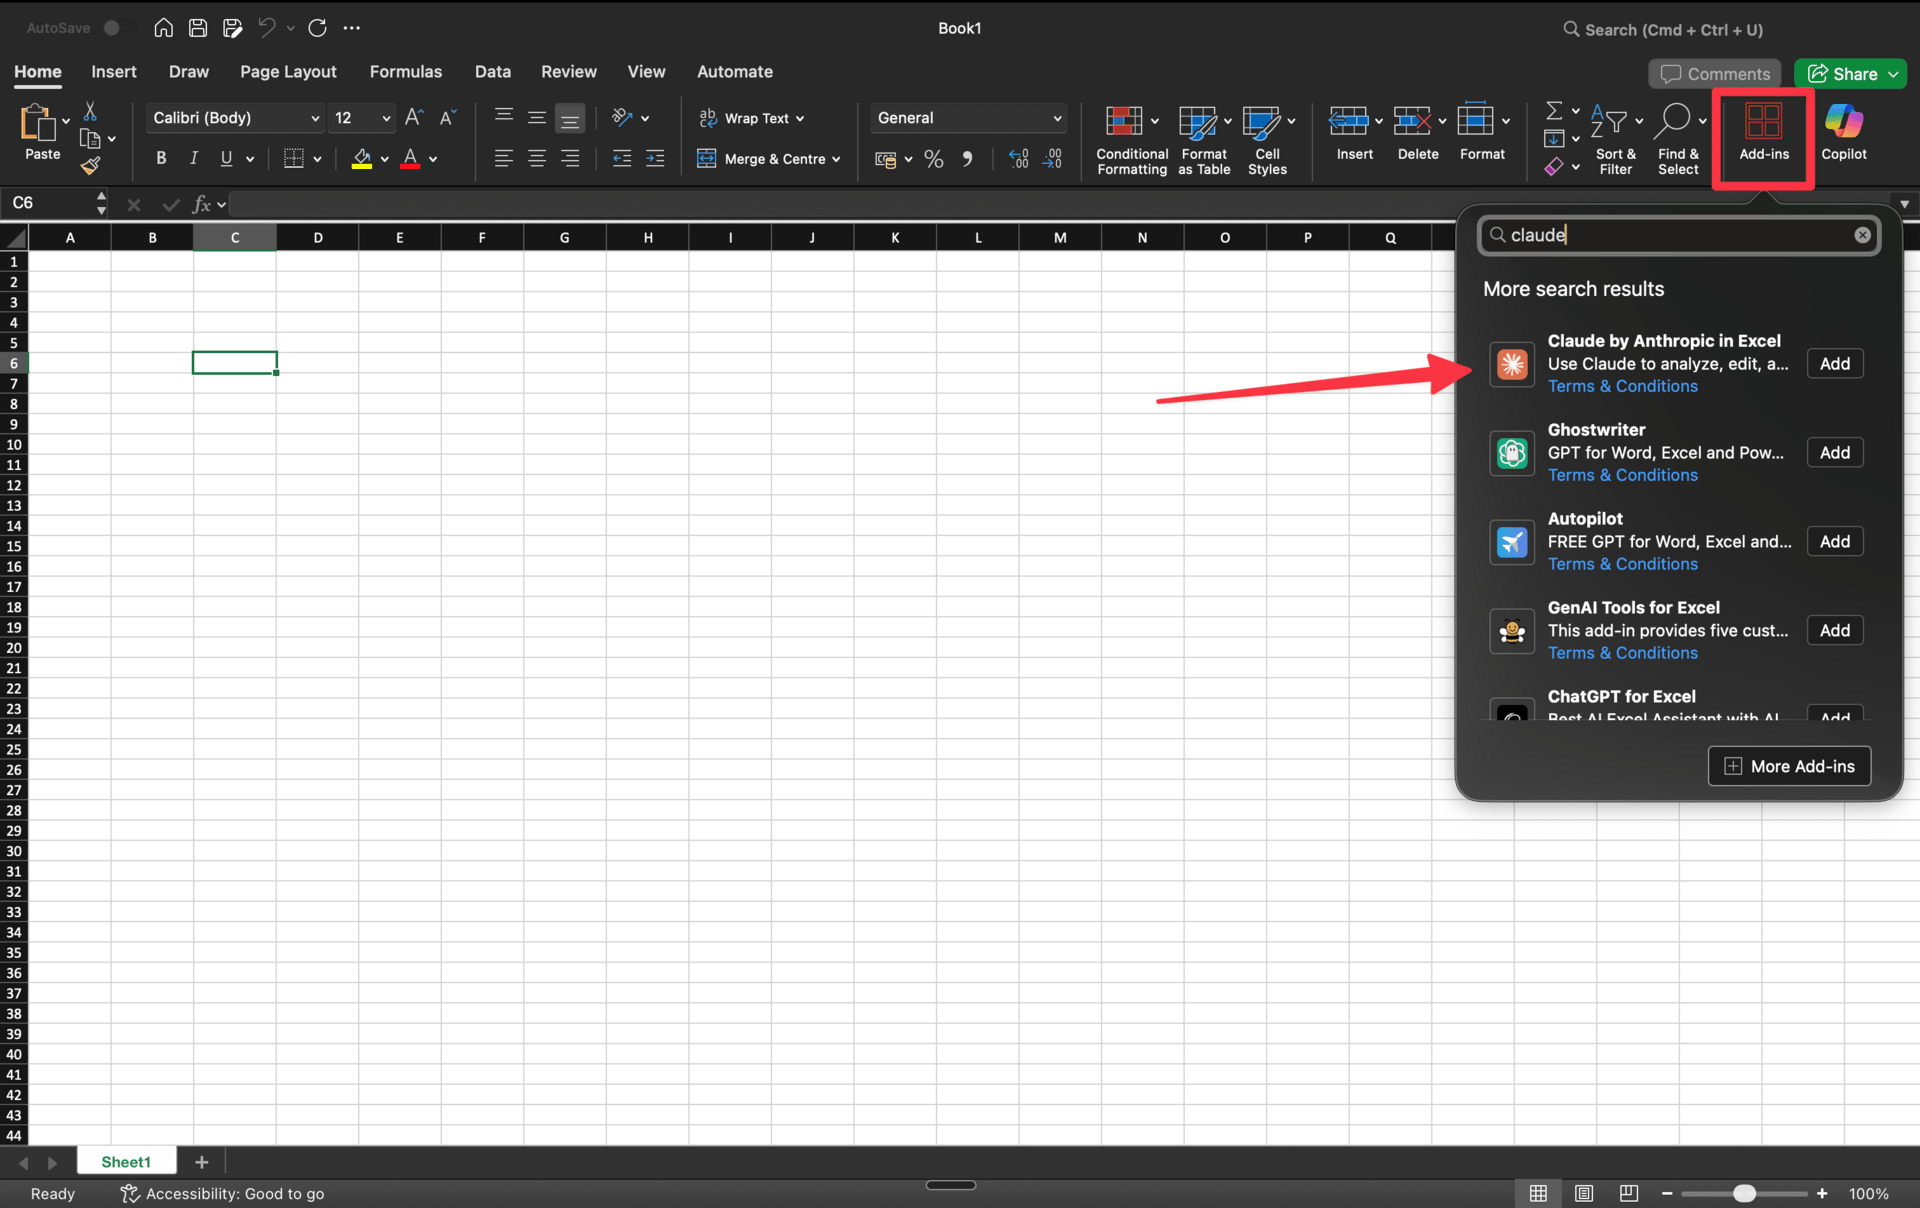
Task: Click the Merge & Centre icon
Action: coord(707,159)
